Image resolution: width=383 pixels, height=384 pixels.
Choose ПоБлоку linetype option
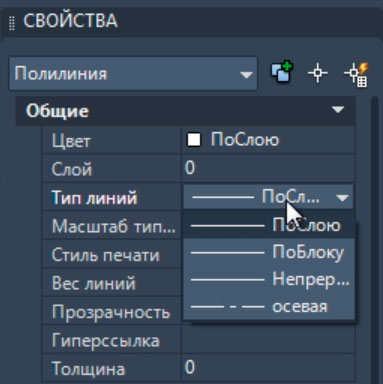(x=269, y=252)
